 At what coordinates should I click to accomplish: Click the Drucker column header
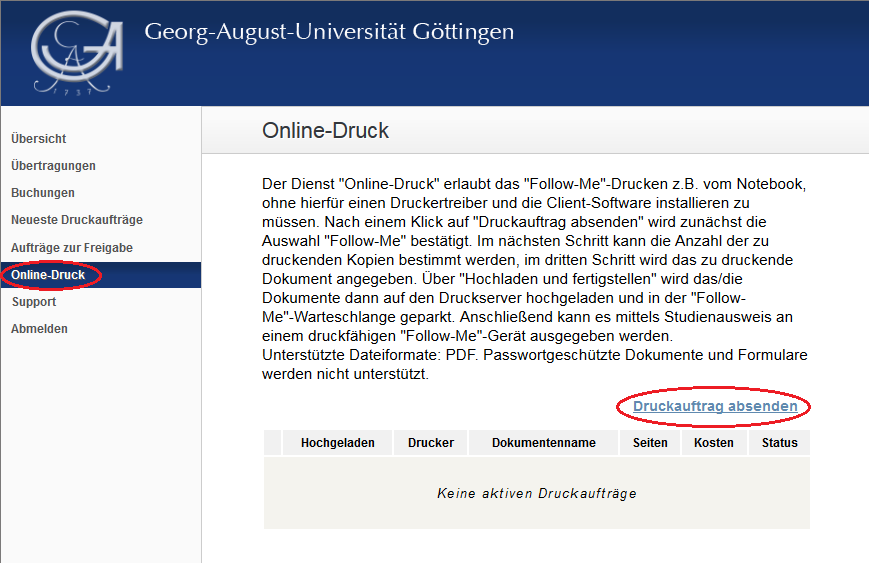coord(431,443)
